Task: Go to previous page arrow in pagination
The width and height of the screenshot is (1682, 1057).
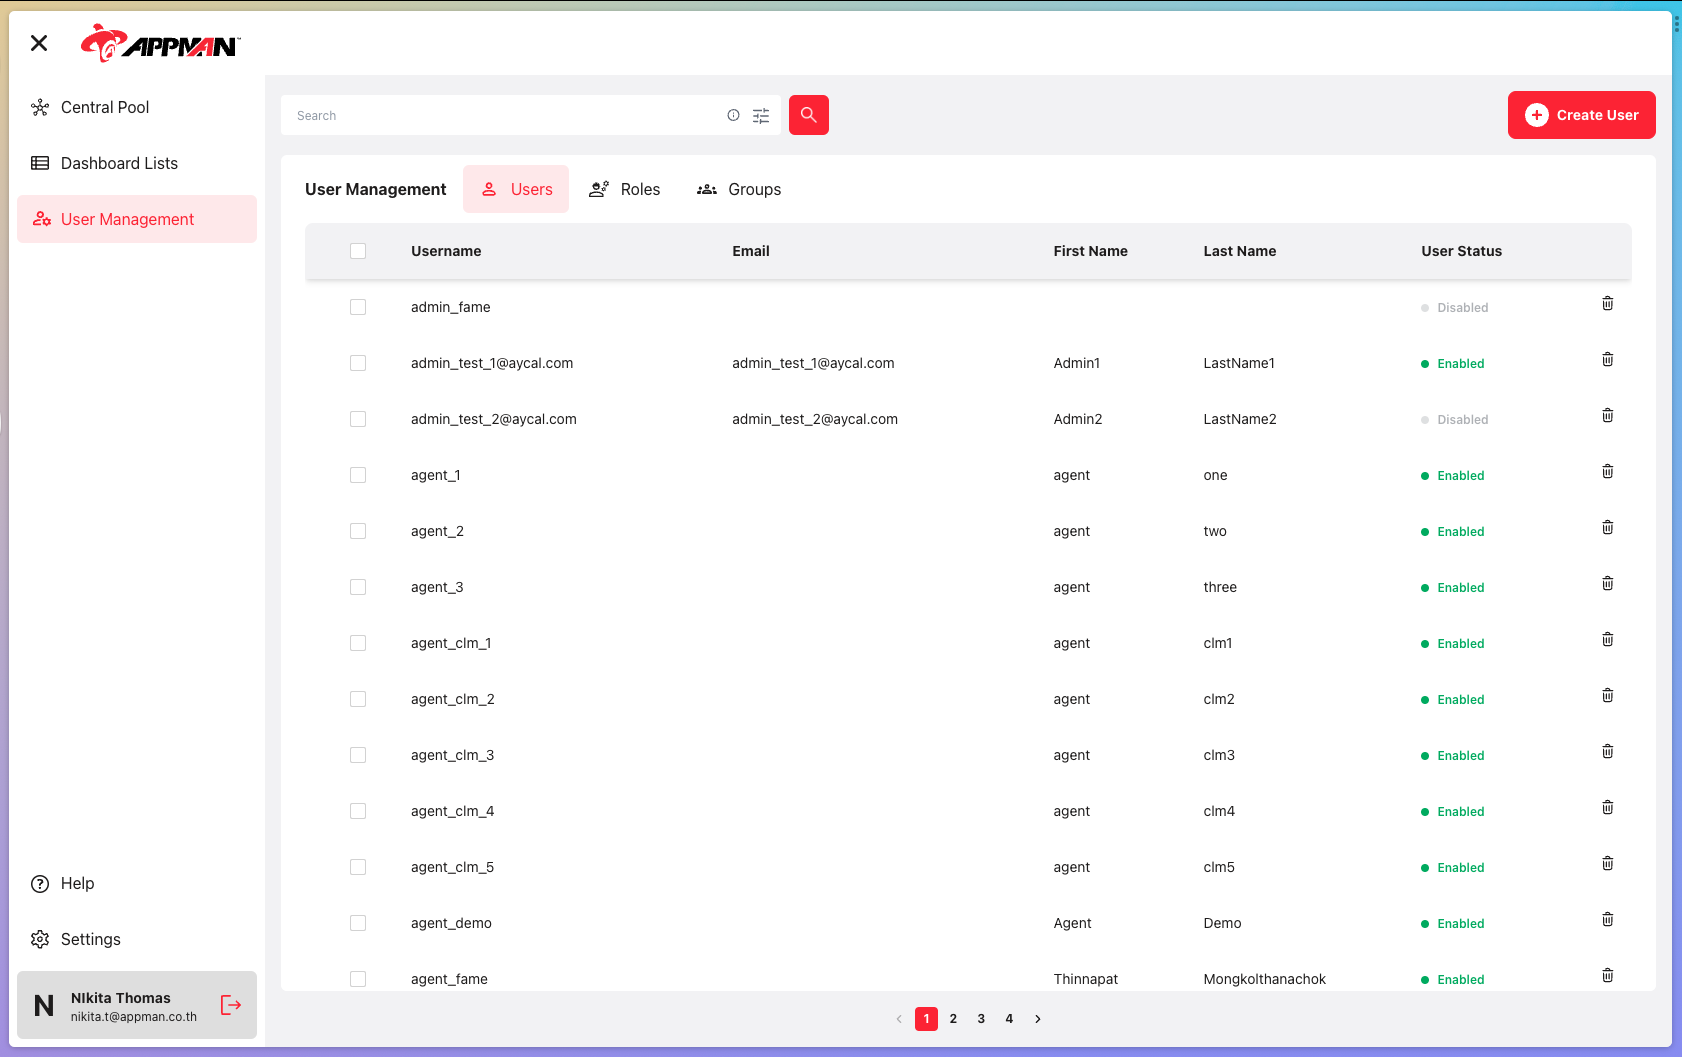Action: (899, 1019)
